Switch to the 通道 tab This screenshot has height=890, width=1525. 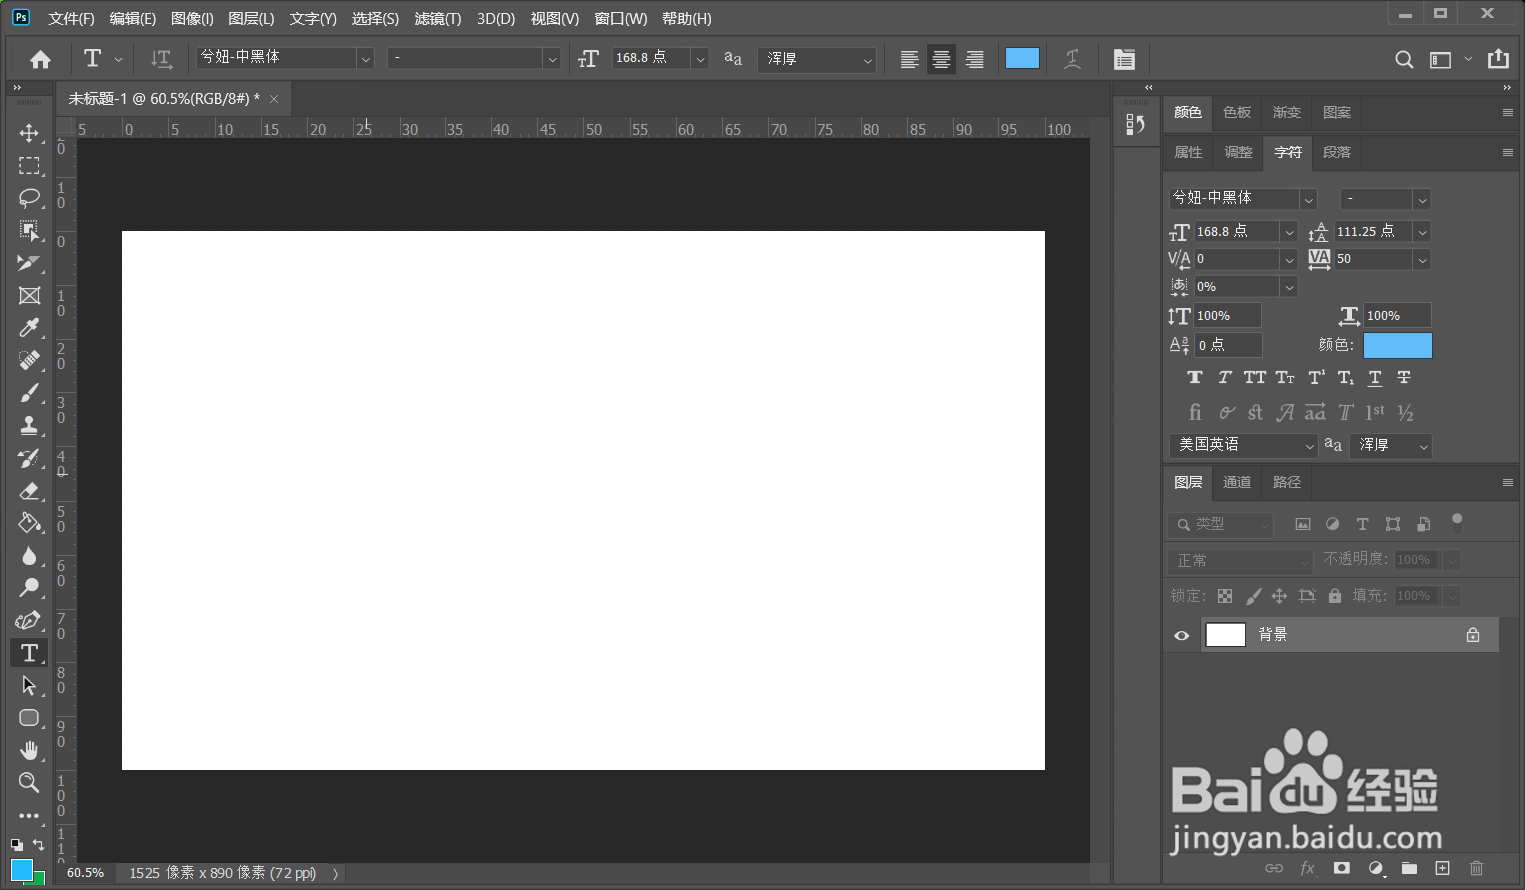[1237, 482]
